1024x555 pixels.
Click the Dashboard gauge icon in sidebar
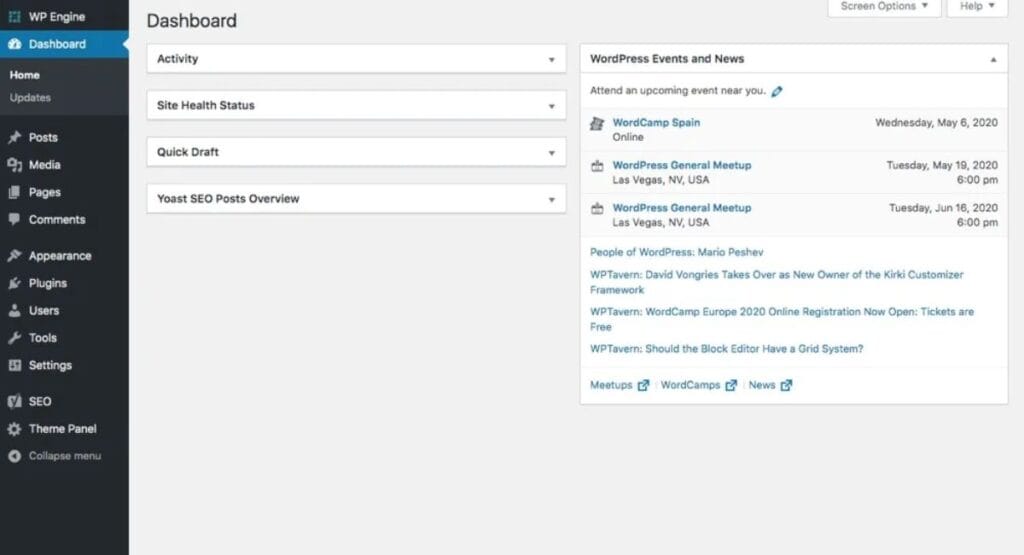[x=14, y=44]
